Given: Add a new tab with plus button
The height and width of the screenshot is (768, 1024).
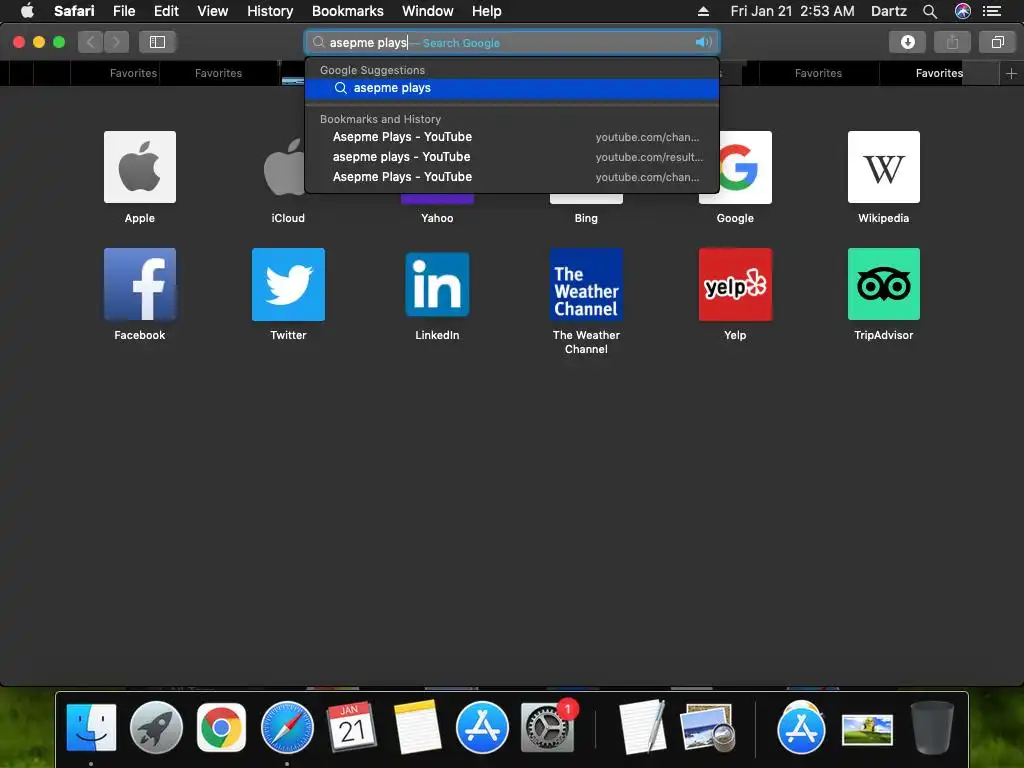Looking at the screenshot, I should (1011, 73).
